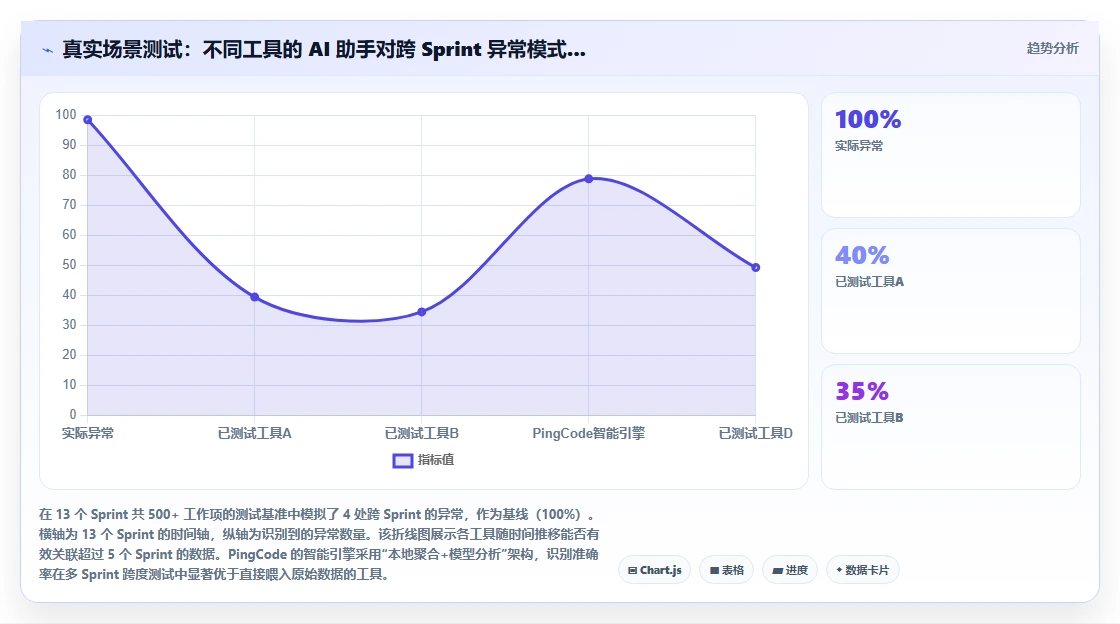Select the 表格 tag chip
1120x624 pixels.
(x=726, y=570)
